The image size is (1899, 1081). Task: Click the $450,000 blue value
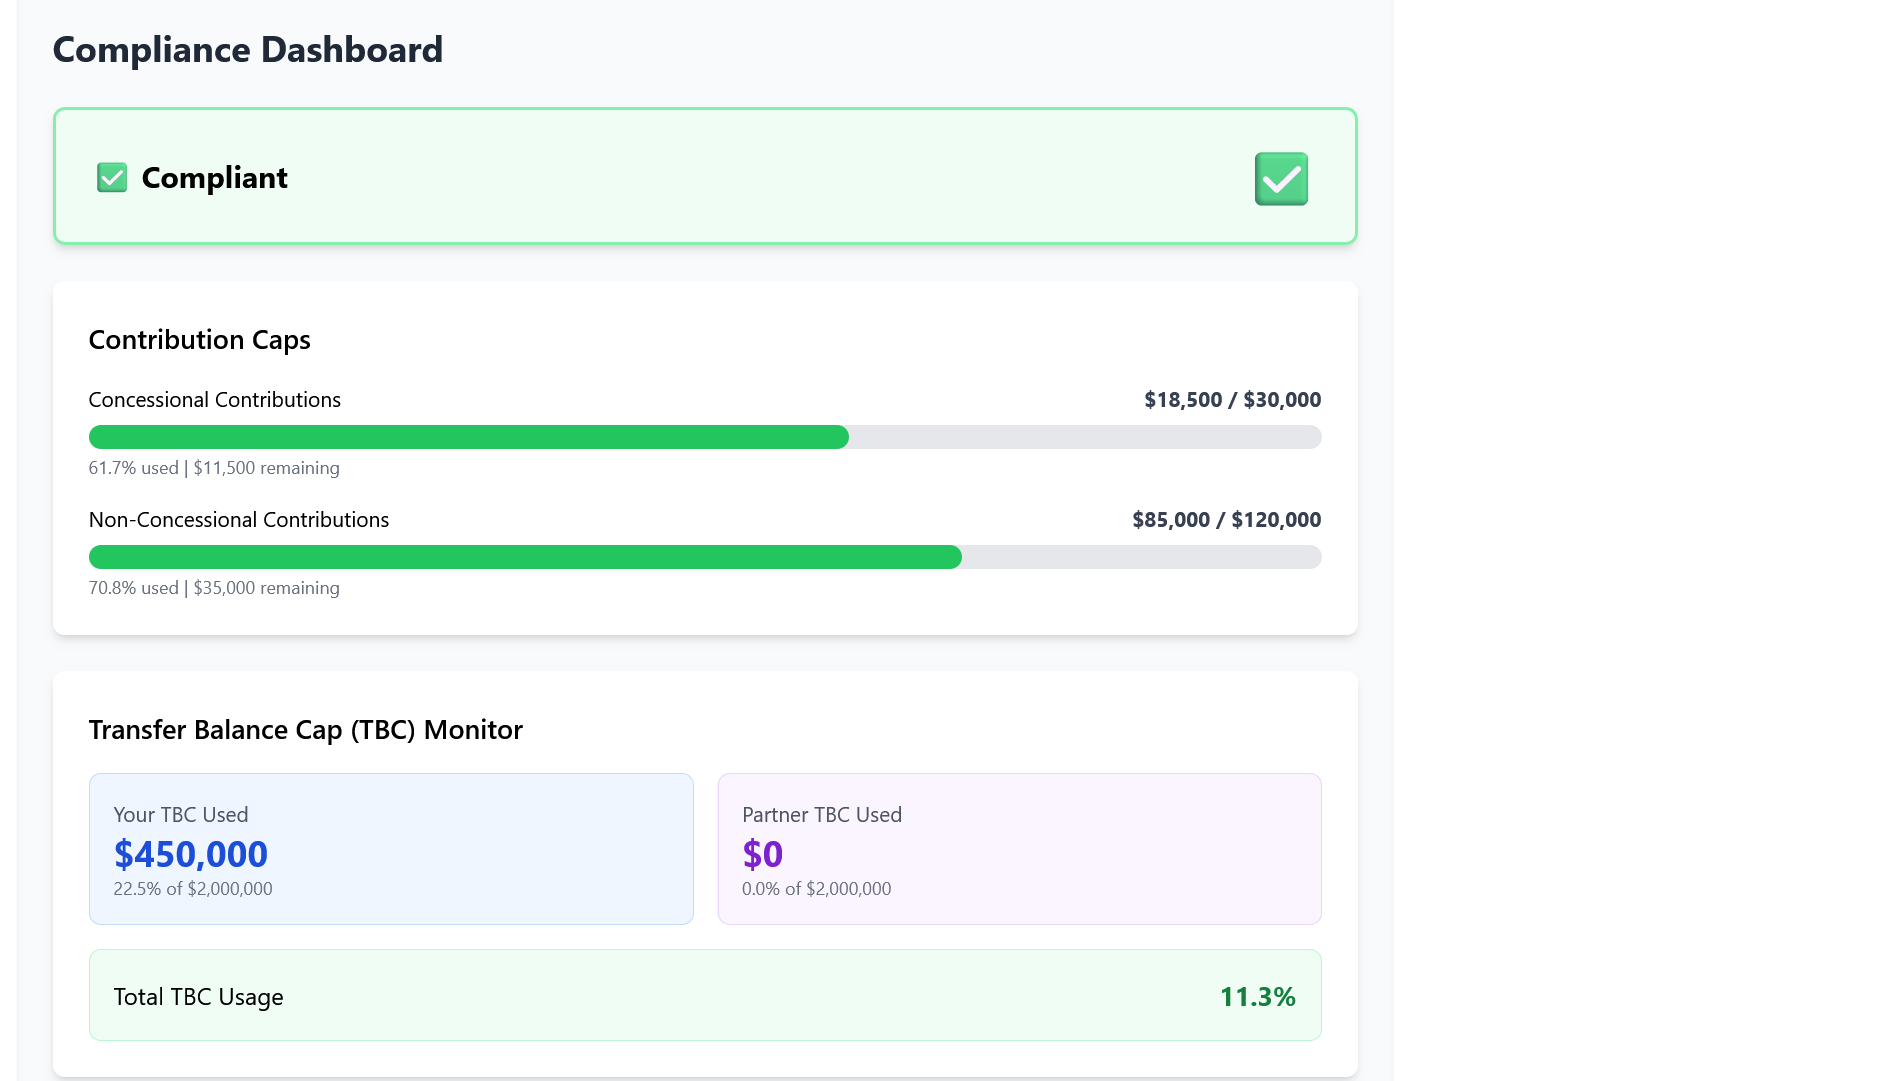click(191, 854)
